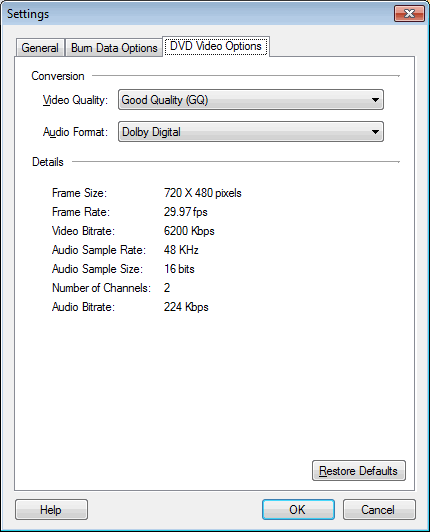Click the 29.97 fps frame rate value
This screenshot has width=430, height=532.
[x=186, y=212]
